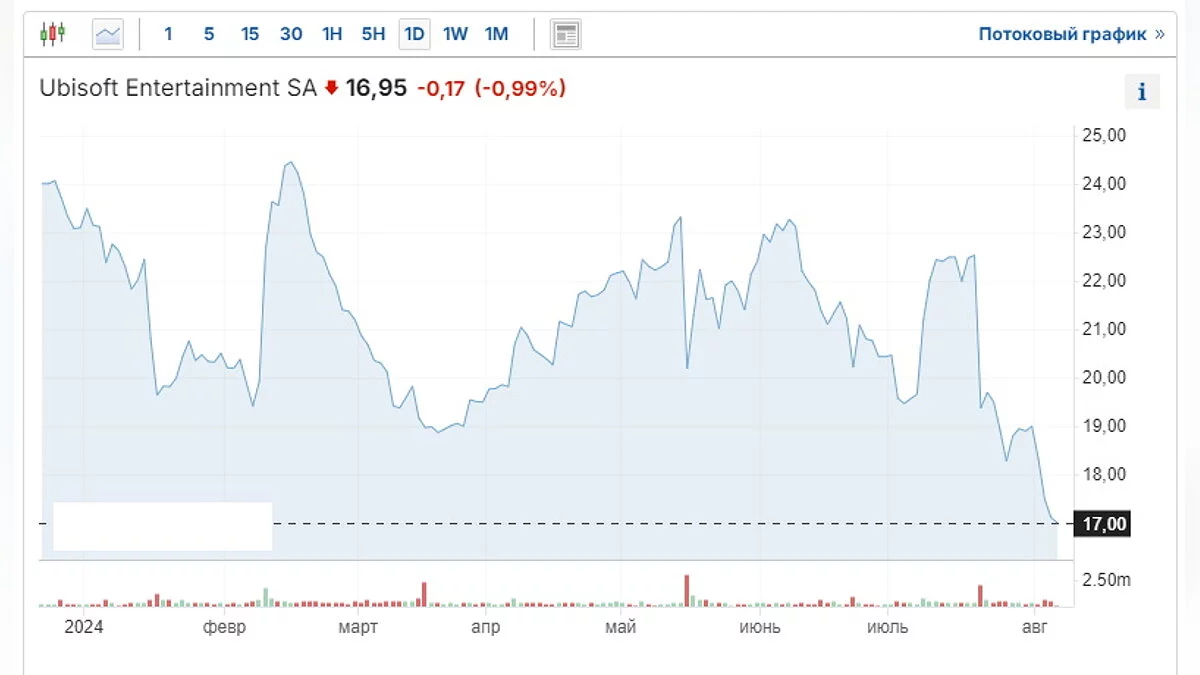1200x675 pixels.
Task: Switch to candlestick chart type icon
Action: pyautogui.click(x=52, y=34)
